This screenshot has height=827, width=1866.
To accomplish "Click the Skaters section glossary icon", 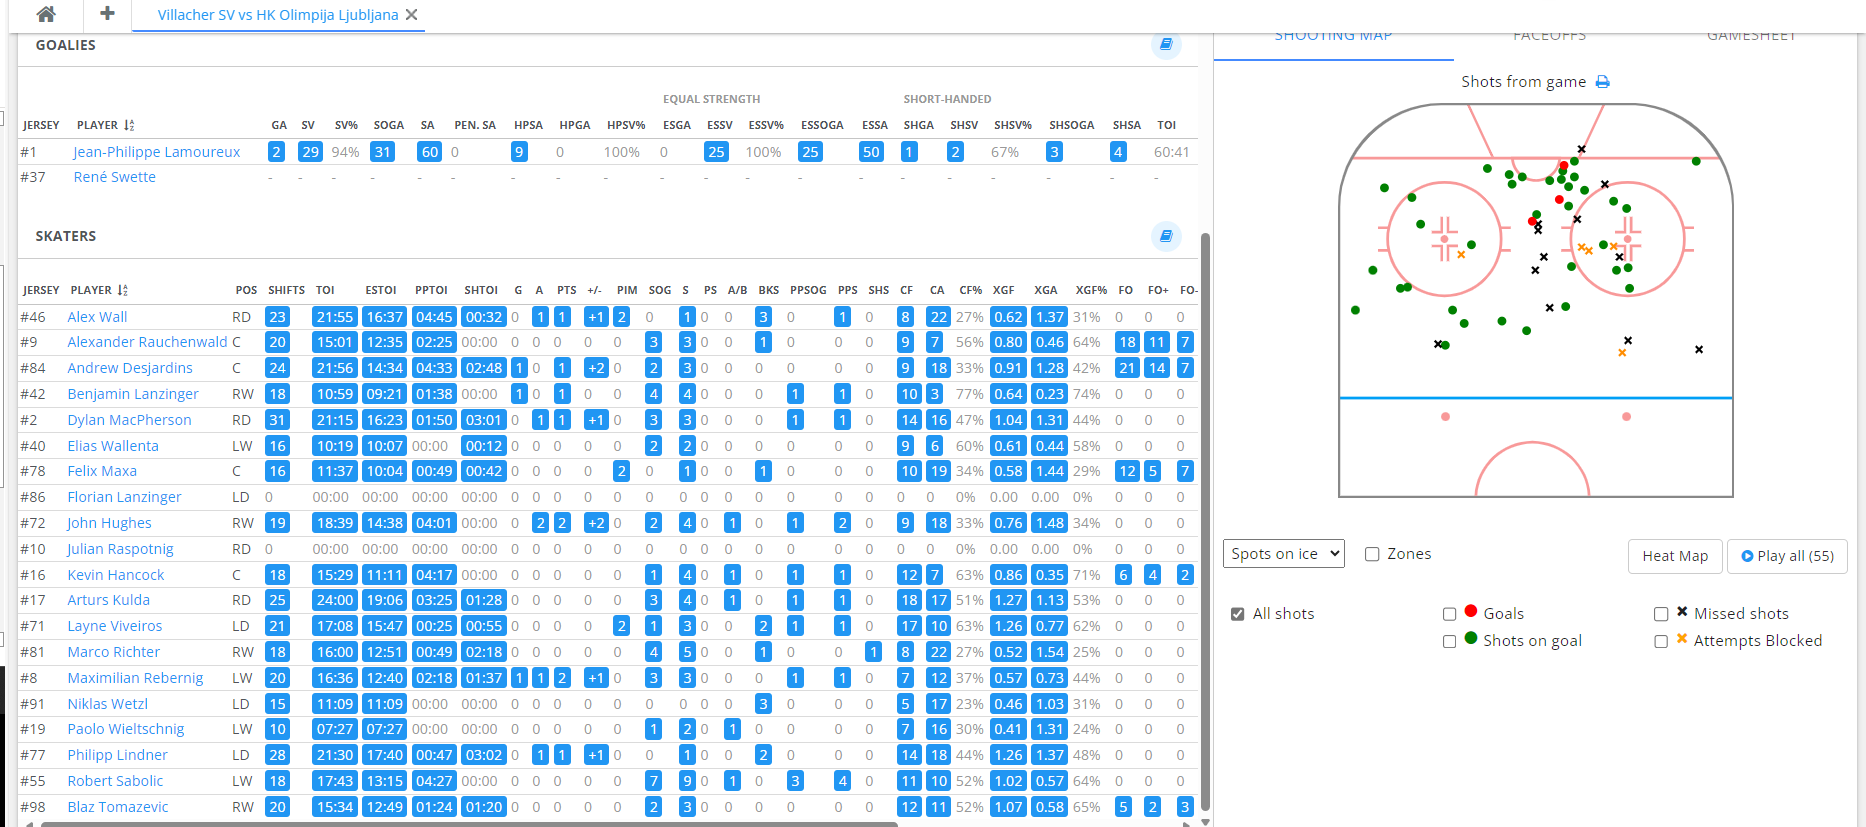I will point(1166,236).
